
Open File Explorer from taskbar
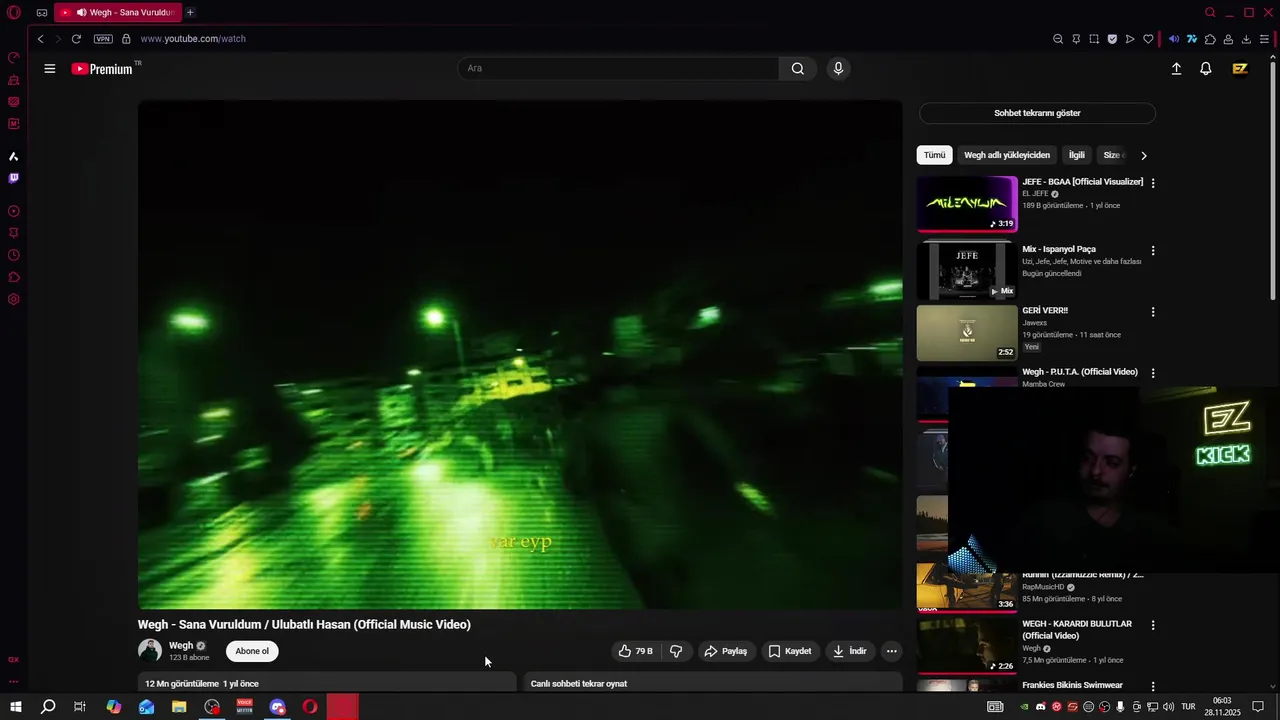point(179,707)
